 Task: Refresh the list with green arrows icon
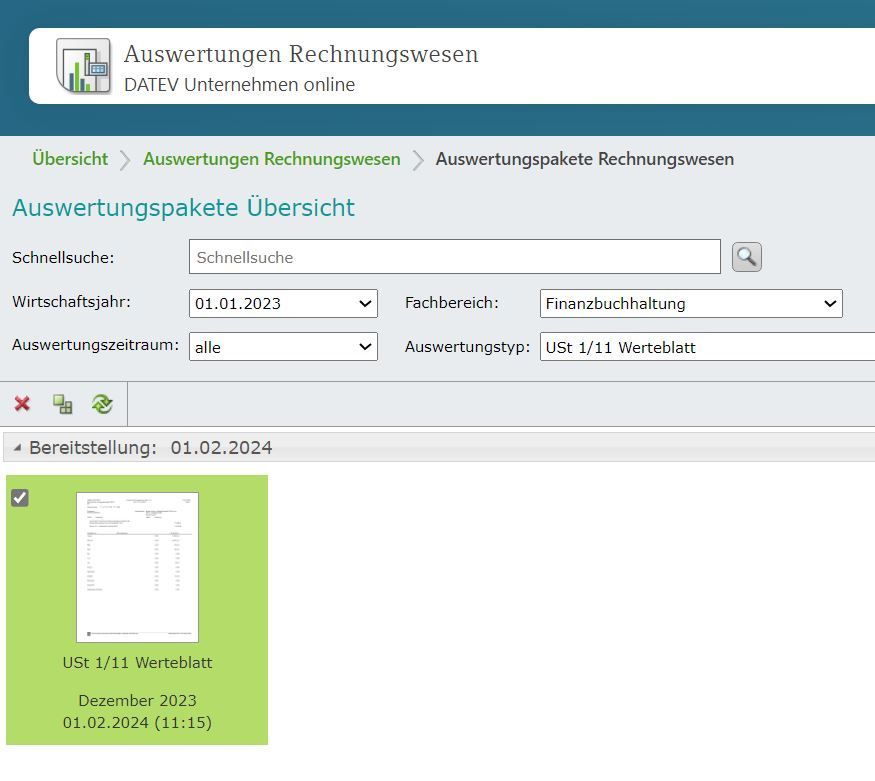102,404
